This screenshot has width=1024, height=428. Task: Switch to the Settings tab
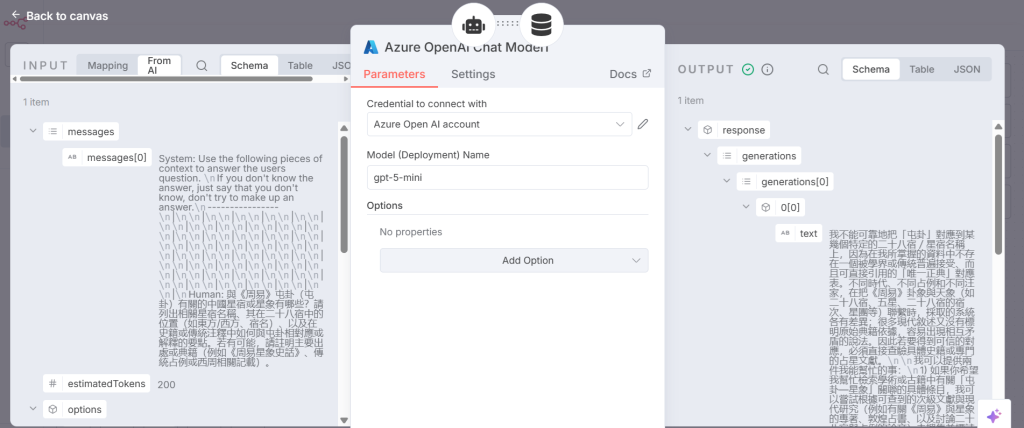473,74
